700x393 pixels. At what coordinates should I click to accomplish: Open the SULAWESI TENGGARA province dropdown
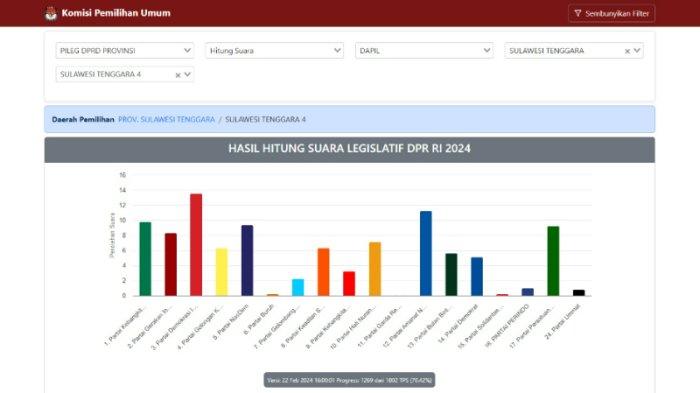(x=574, y=50)
